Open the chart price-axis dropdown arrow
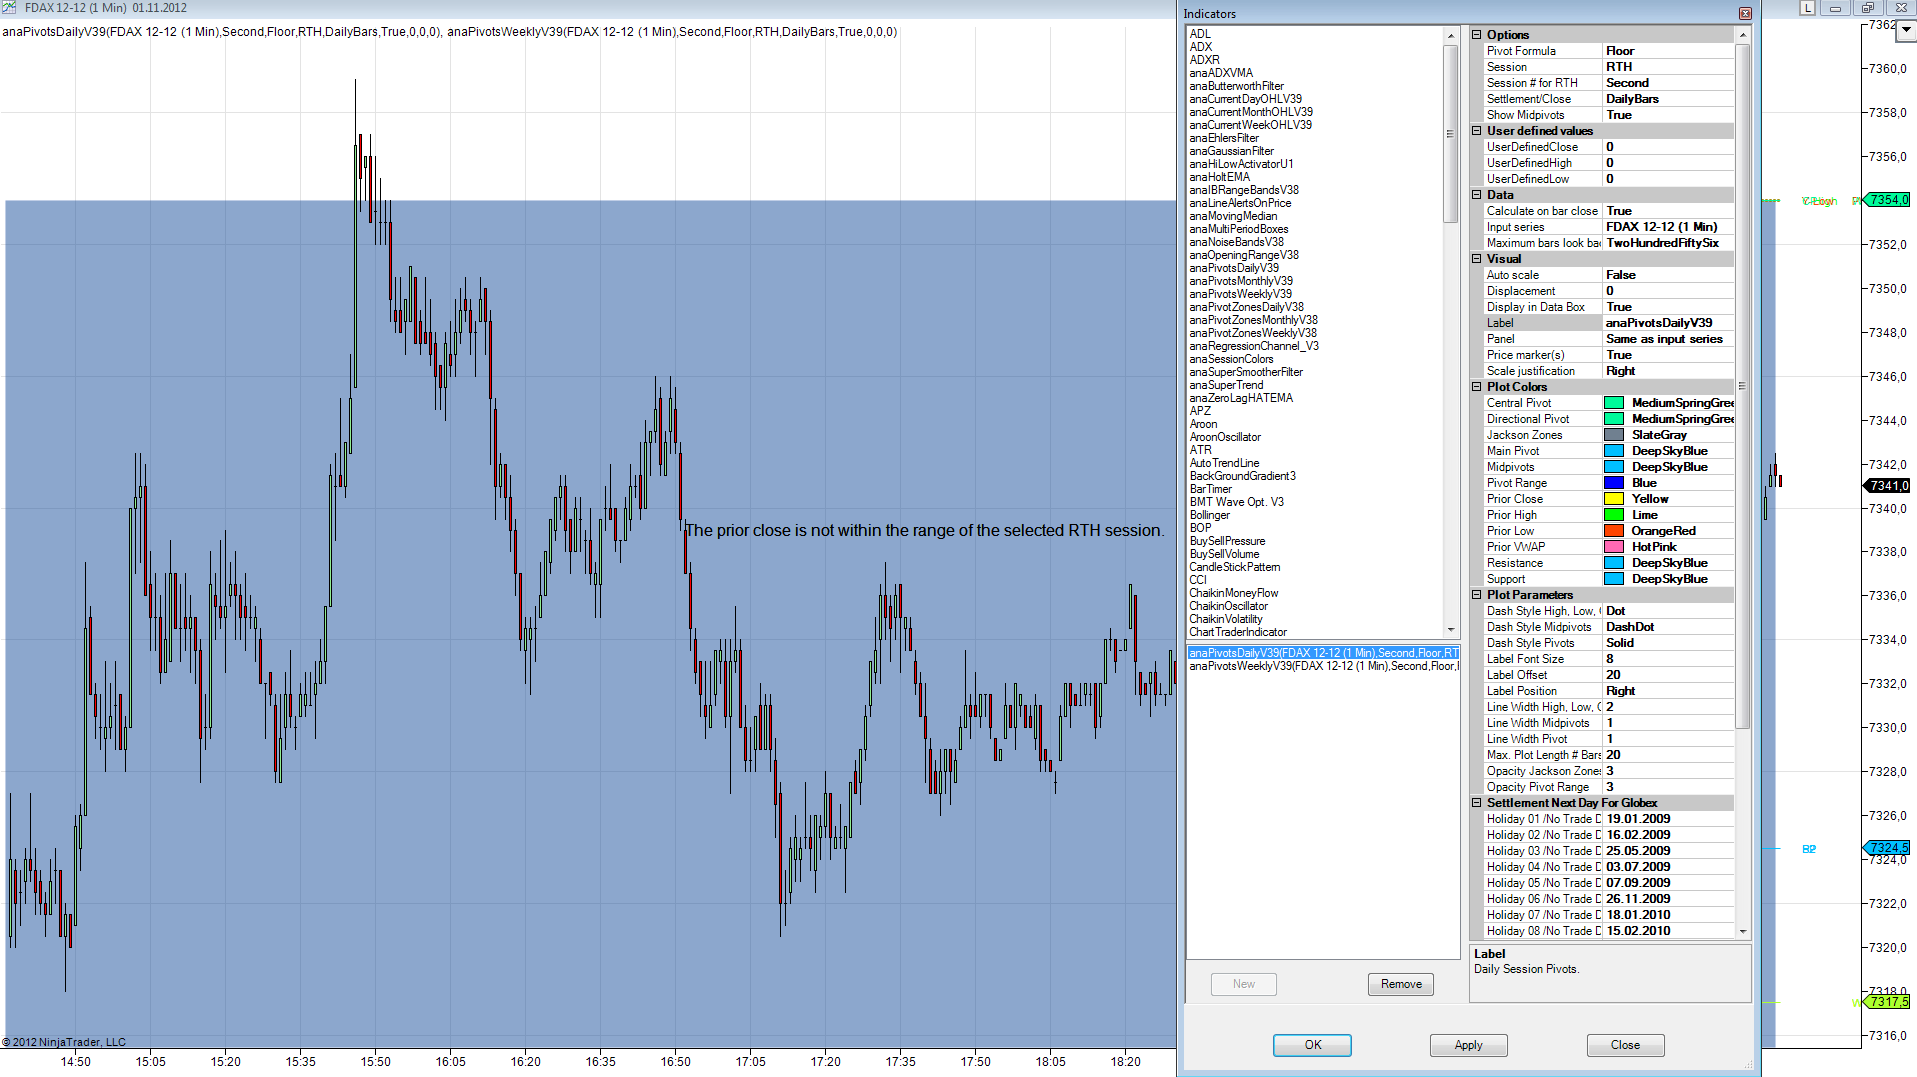This screenshot has height=1077, width=1917. (1906, 29)
